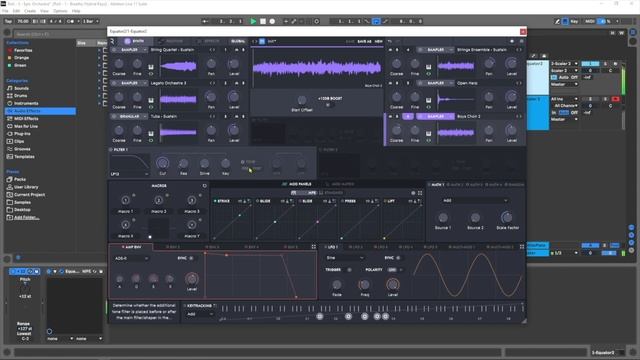This screenshot has height=360, width=640.
Task: Click the Scale Factor knob
Action: pyautogui.click(x=506, y=217)
